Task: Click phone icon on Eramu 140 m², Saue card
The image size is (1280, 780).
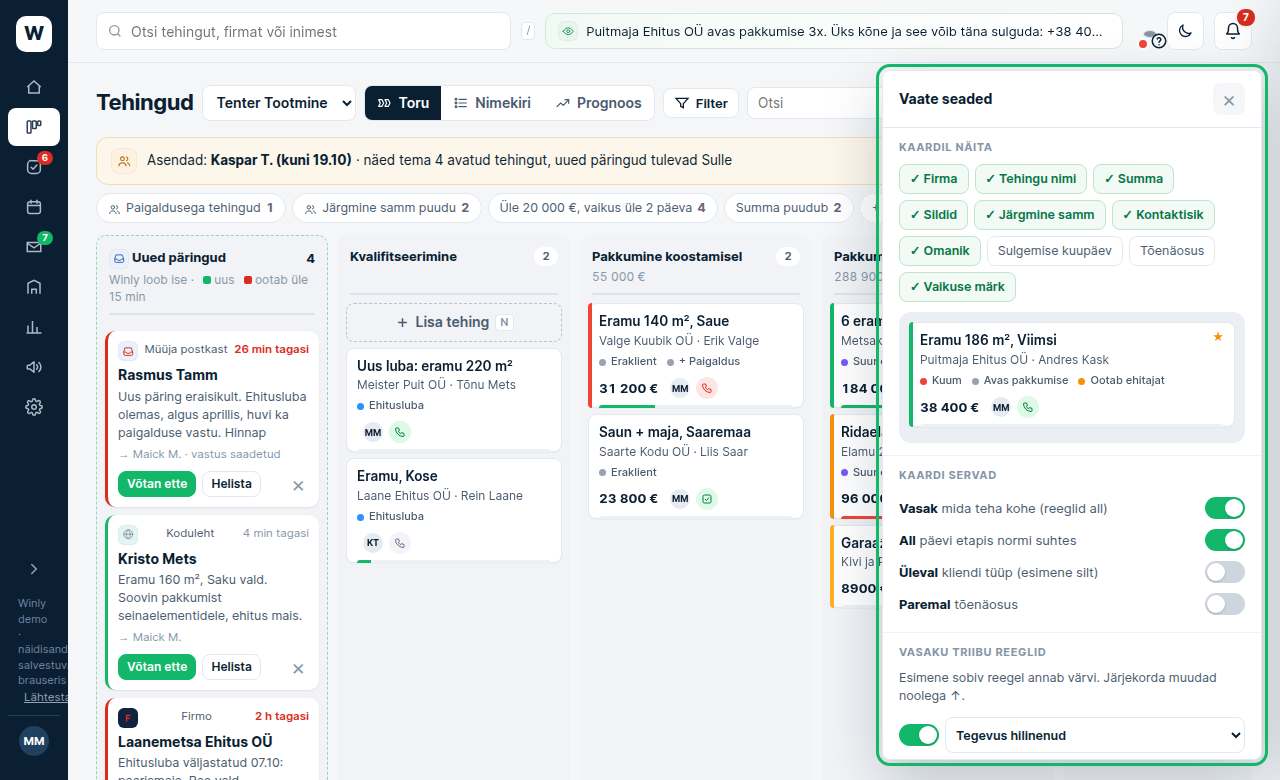Action: click(707, 388)
